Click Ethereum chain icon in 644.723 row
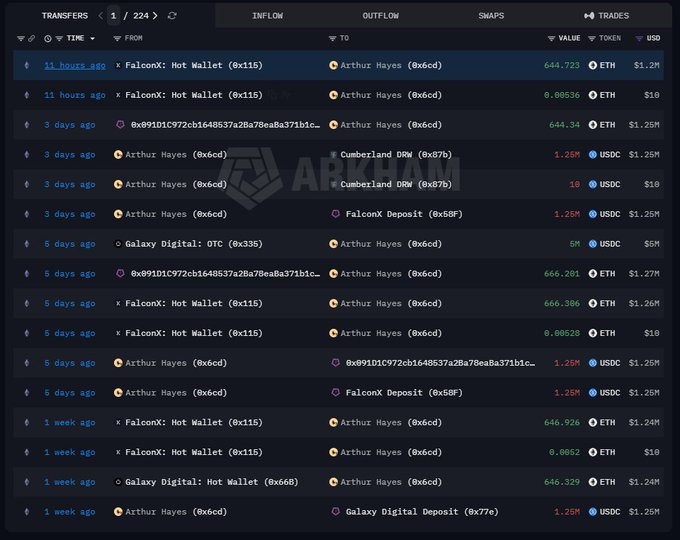Viewport: 680px width, 540px height. (x=27, y=65)
